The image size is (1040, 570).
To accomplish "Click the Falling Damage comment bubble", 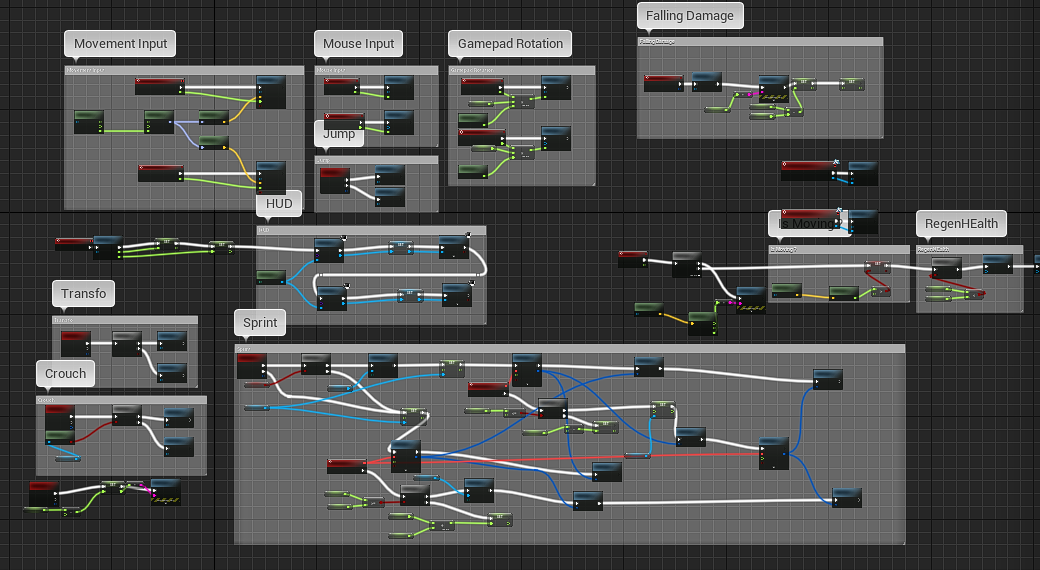I will (689, 16).
